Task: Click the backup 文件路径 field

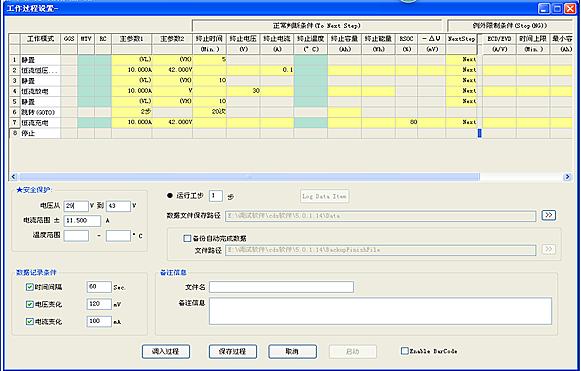Action: tap(381, 250)
